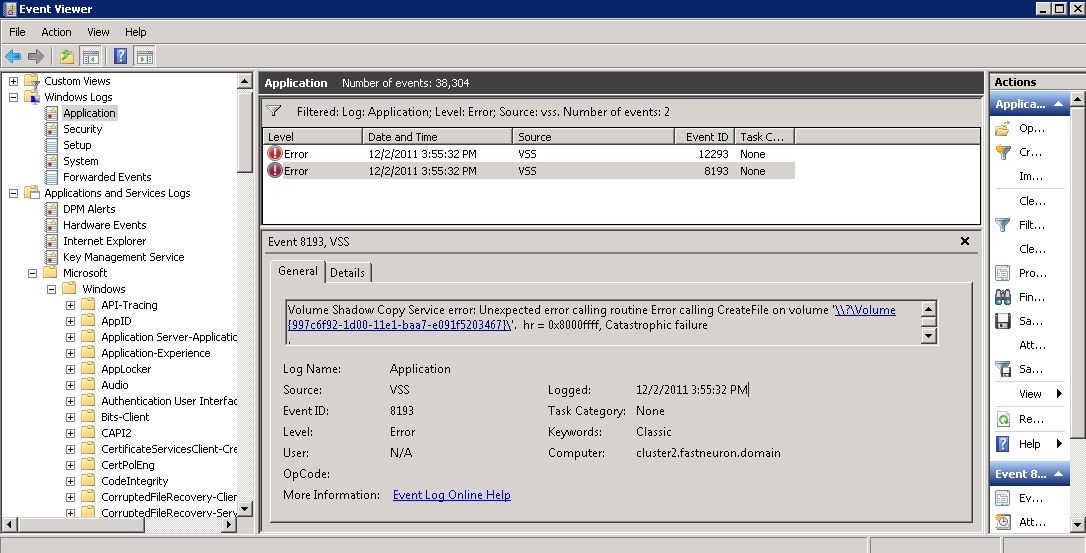This screenshot has width=1086, height=553.
Task: Click the filter funnel icon beside Filtered text
Action: [274, 111]
